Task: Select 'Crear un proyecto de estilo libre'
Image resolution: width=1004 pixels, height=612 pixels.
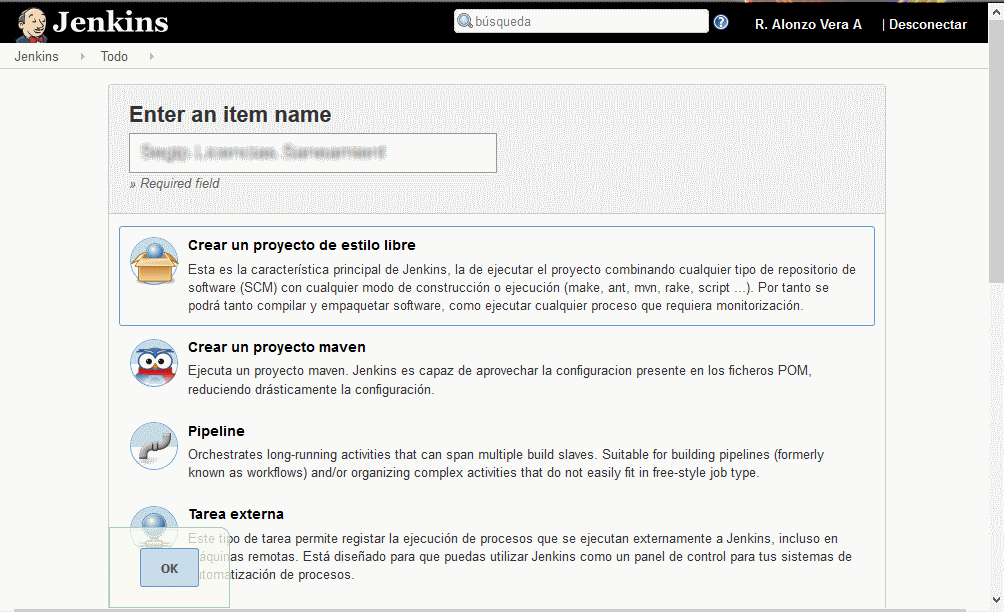Action: [x=302, y=245]
